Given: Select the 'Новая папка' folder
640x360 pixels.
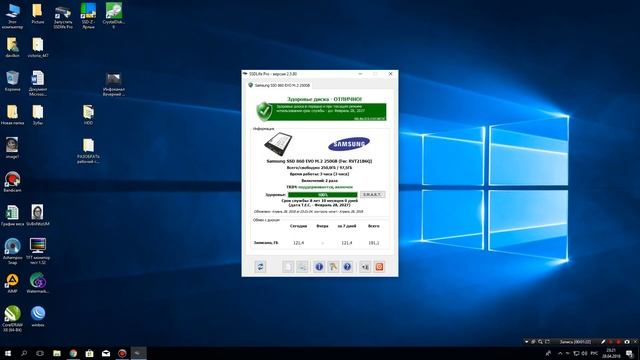Looking at the screenshot, I should (x=12, y=115).
